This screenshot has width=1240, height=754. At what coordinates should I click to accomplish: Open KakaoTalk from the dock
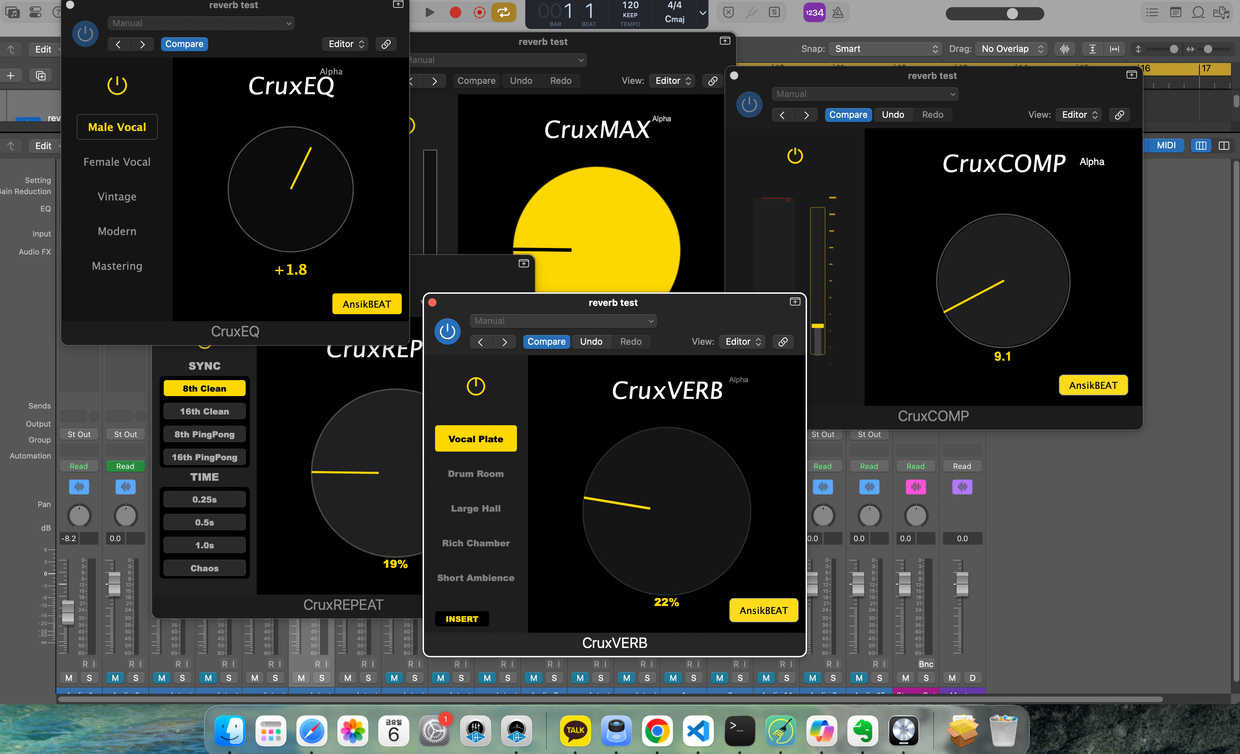point(575,730)
